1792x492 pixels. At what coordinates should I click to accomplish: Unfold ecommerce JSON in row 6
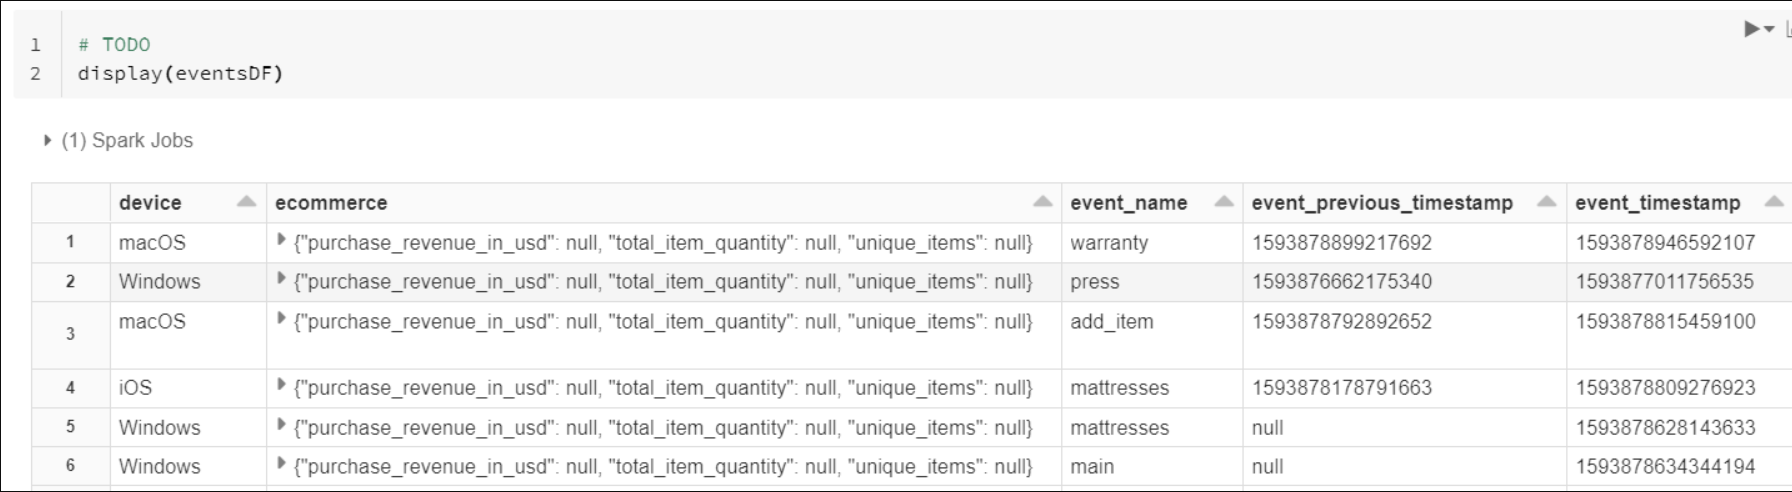(281, 465)
